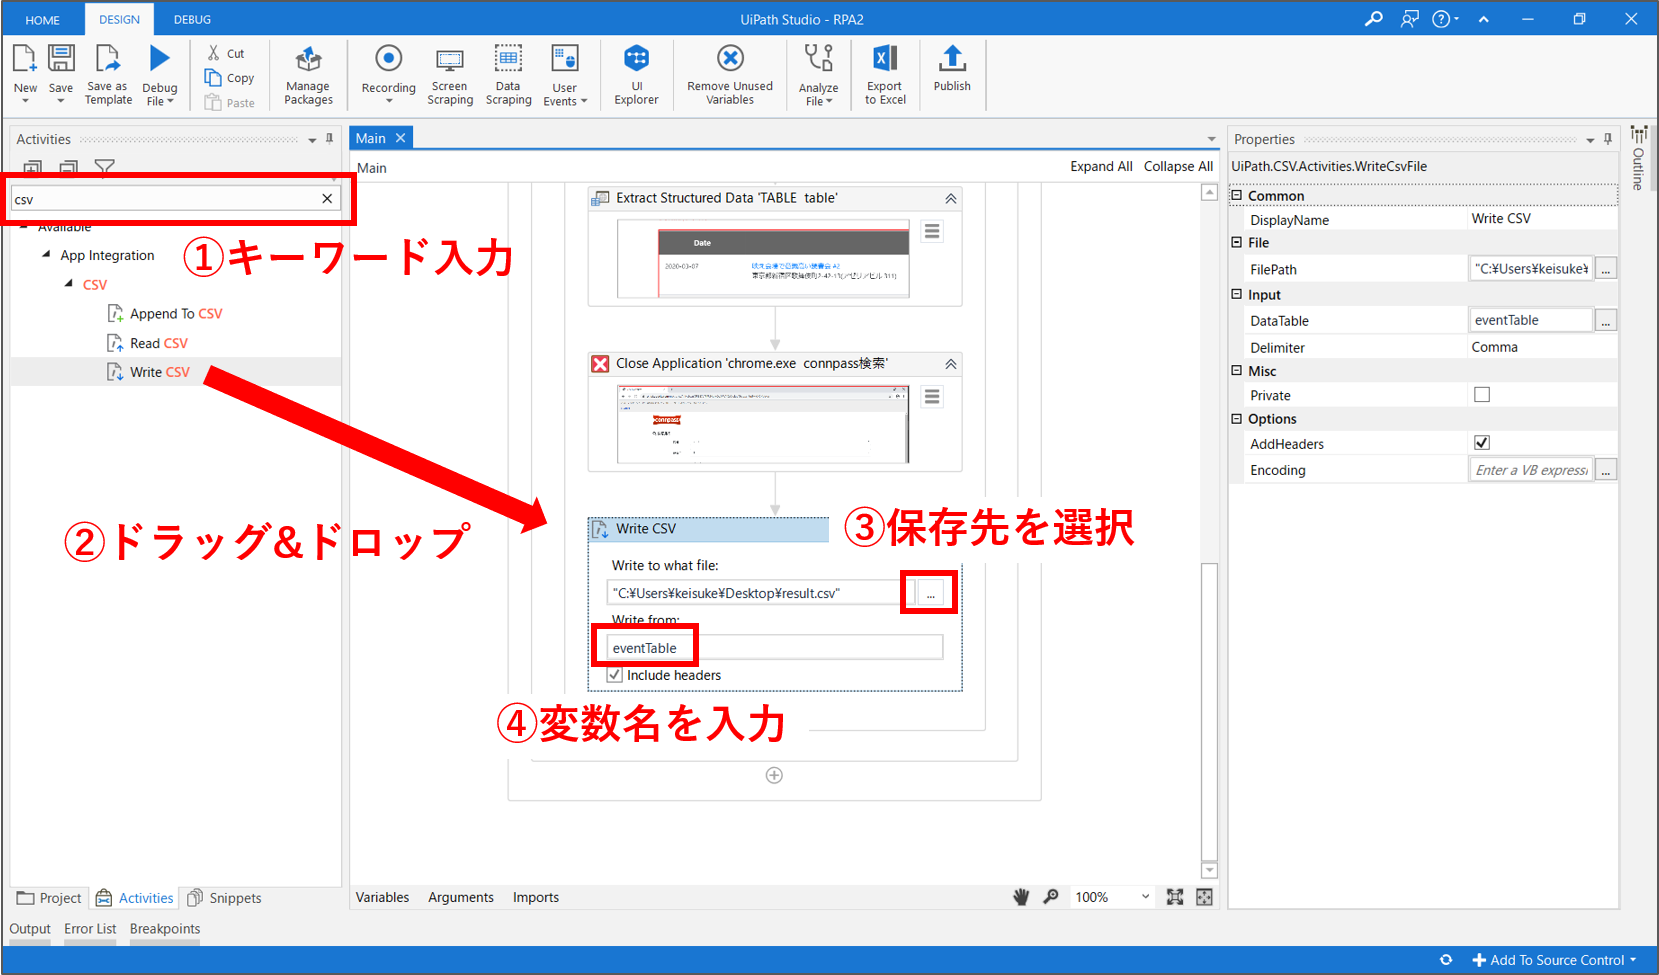Launch Screen Scraping
Screen dimensions: 1659x975
pyautogui.click(x=450, y=75)
